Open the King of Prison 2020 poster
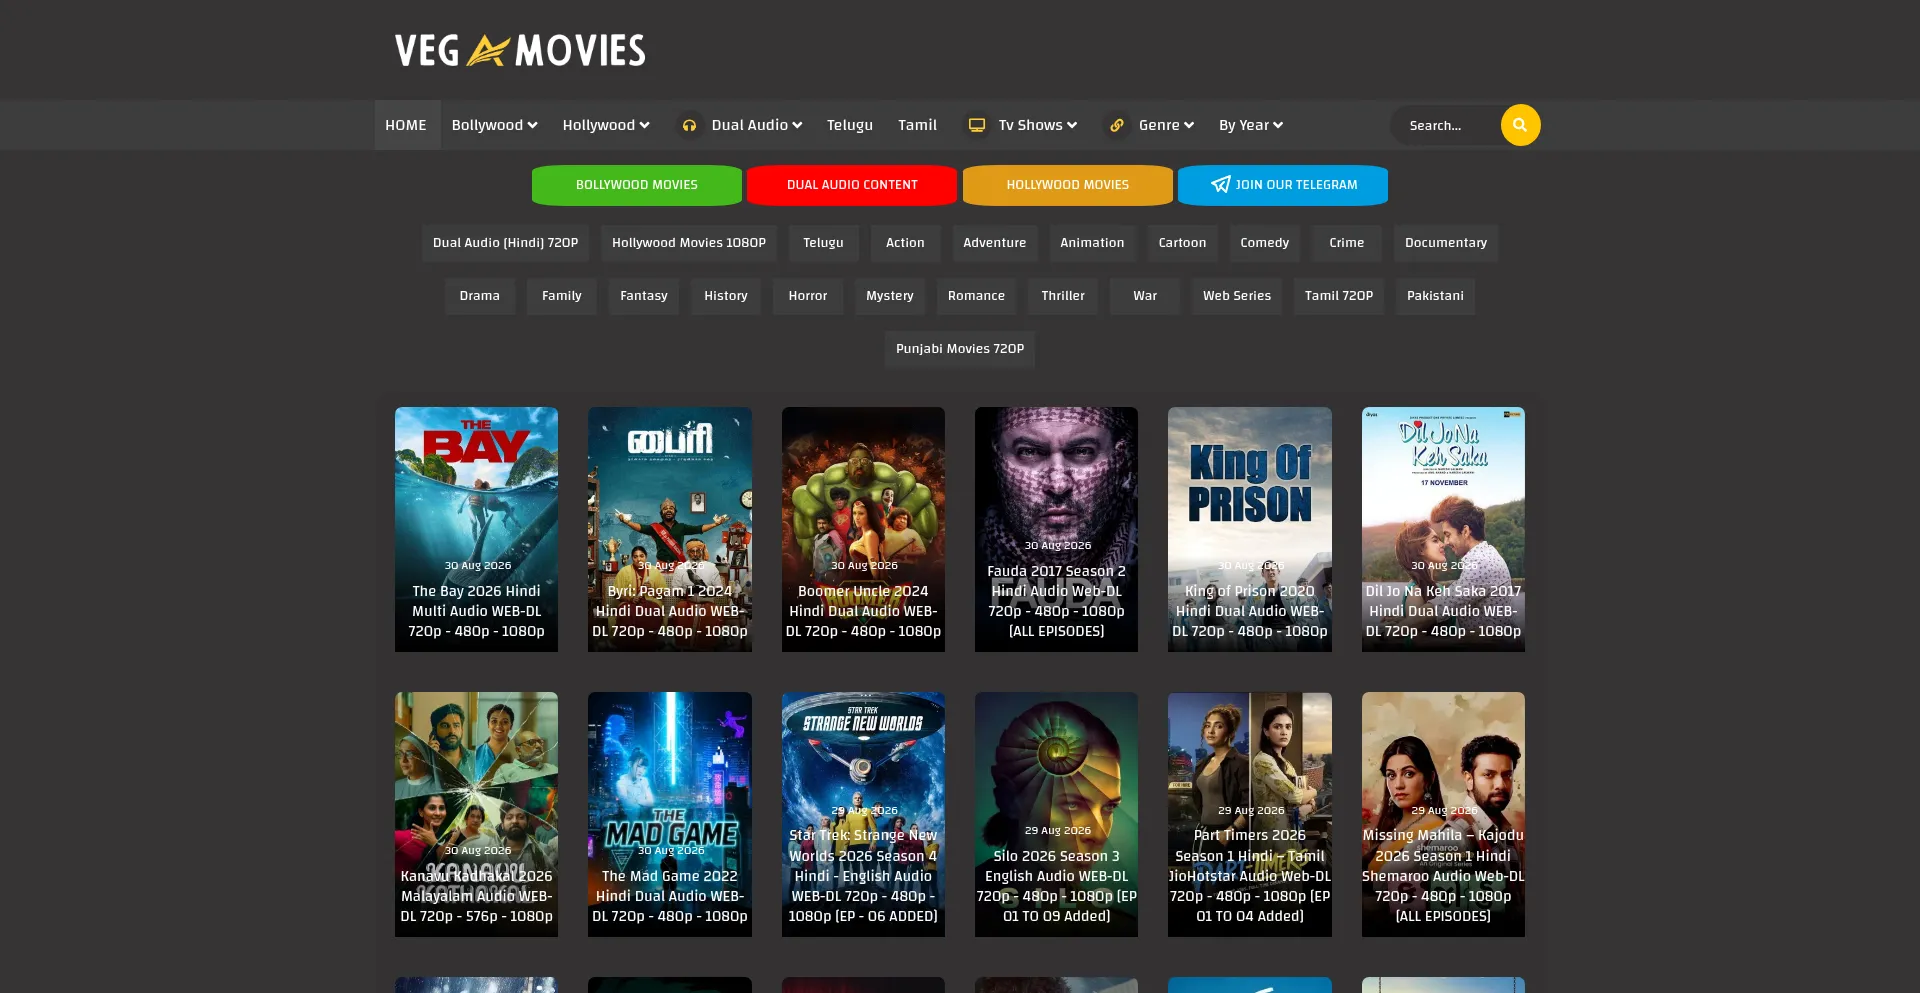The image size is (1920, 993). (1250, 529)
